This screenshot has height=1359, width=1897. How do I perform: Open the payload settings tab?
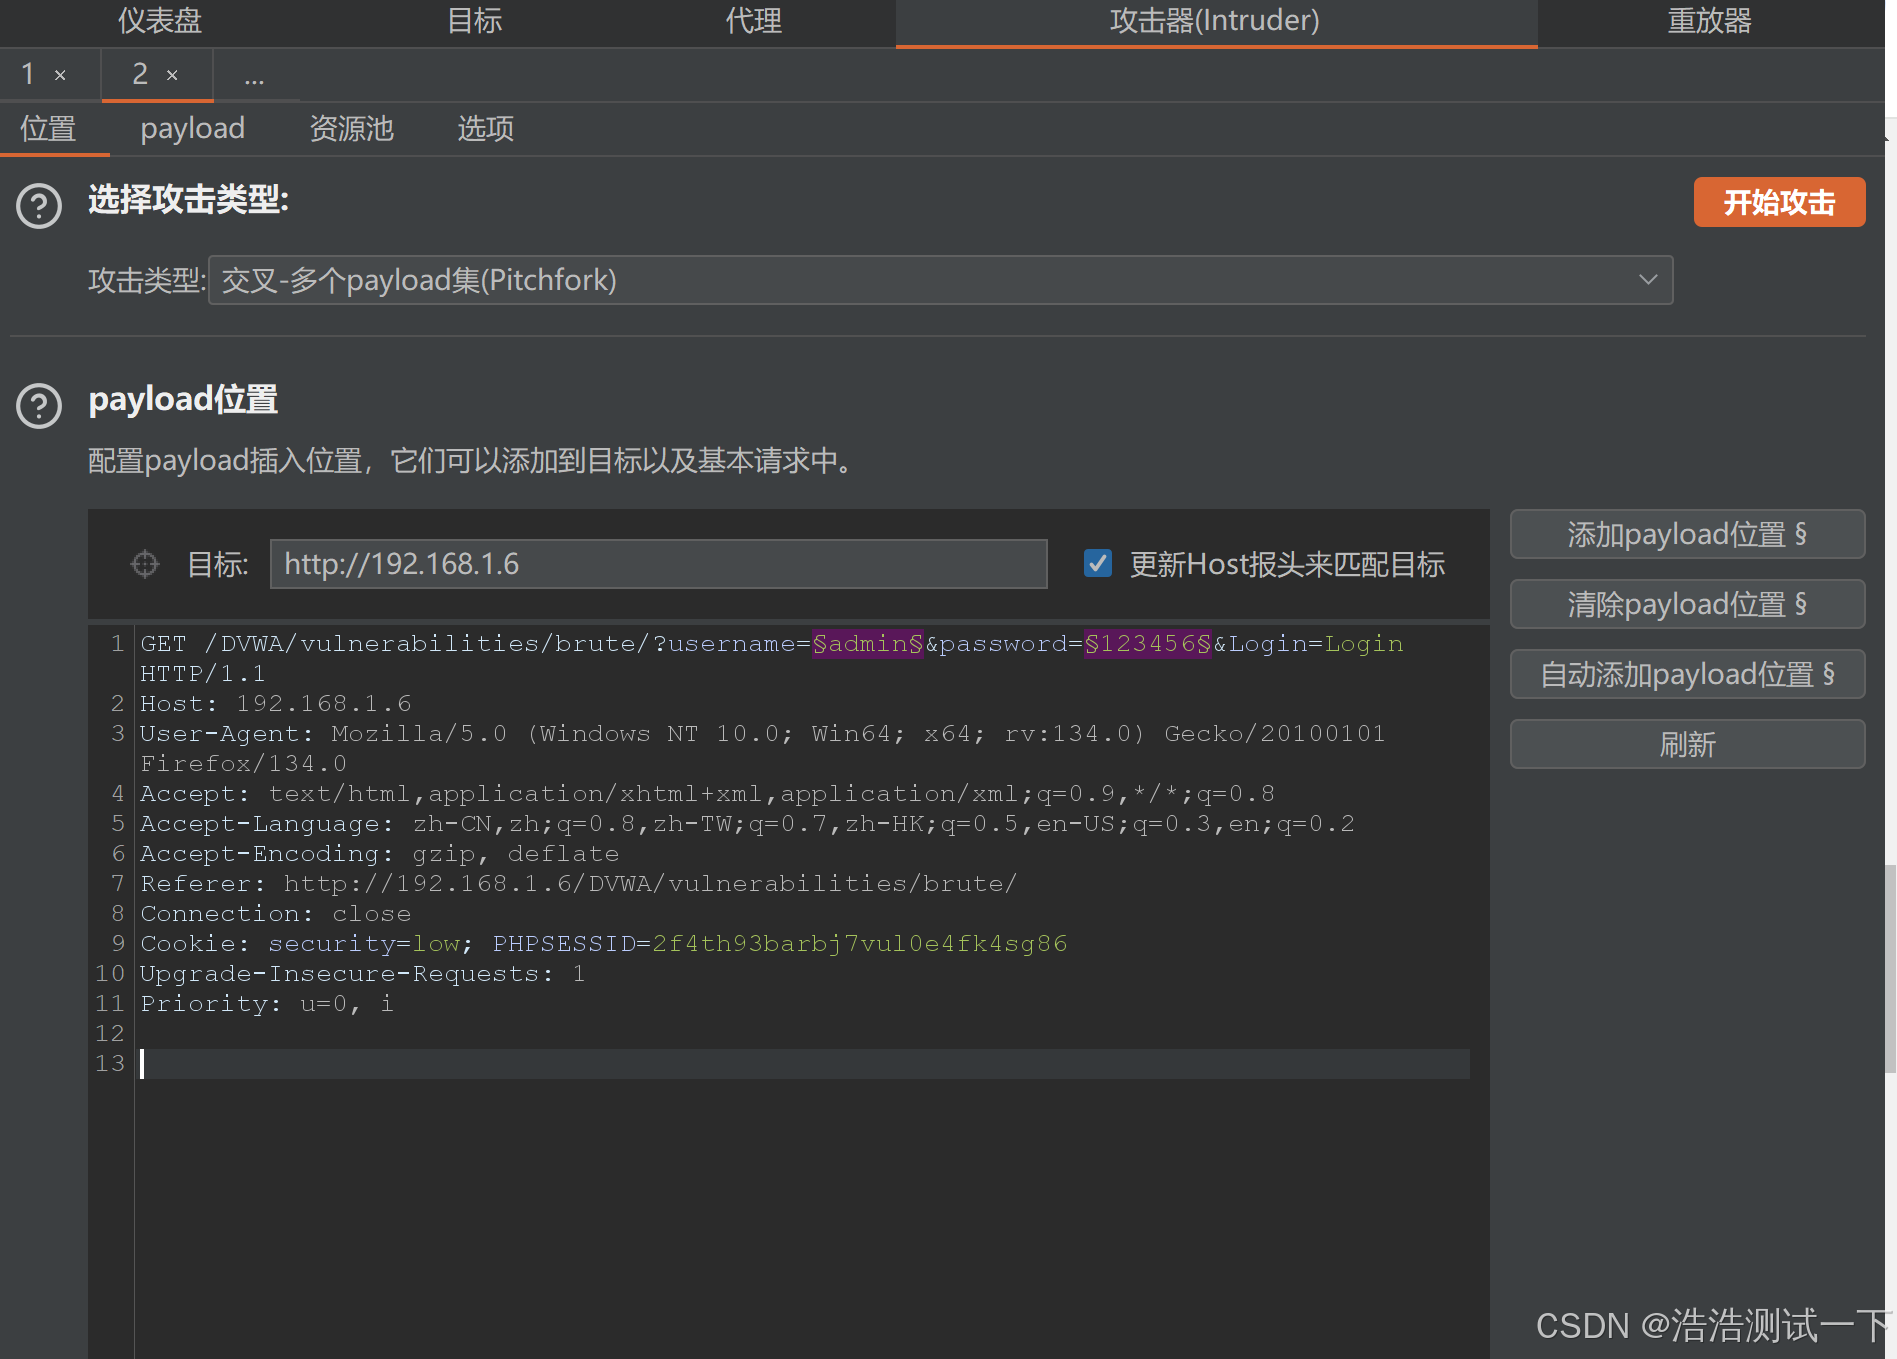192,128
